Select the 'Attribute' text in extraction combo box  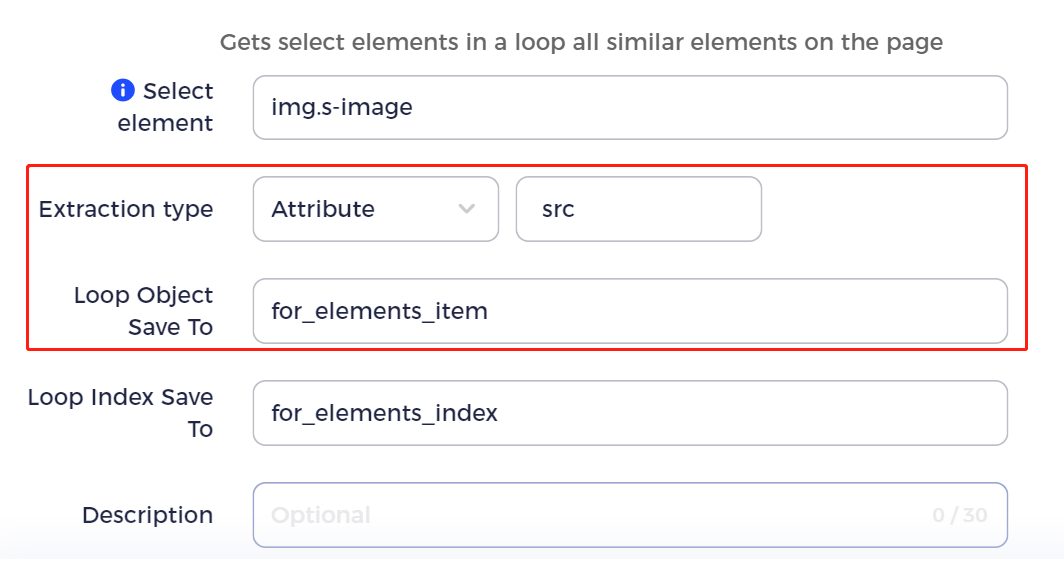[323, 209]
